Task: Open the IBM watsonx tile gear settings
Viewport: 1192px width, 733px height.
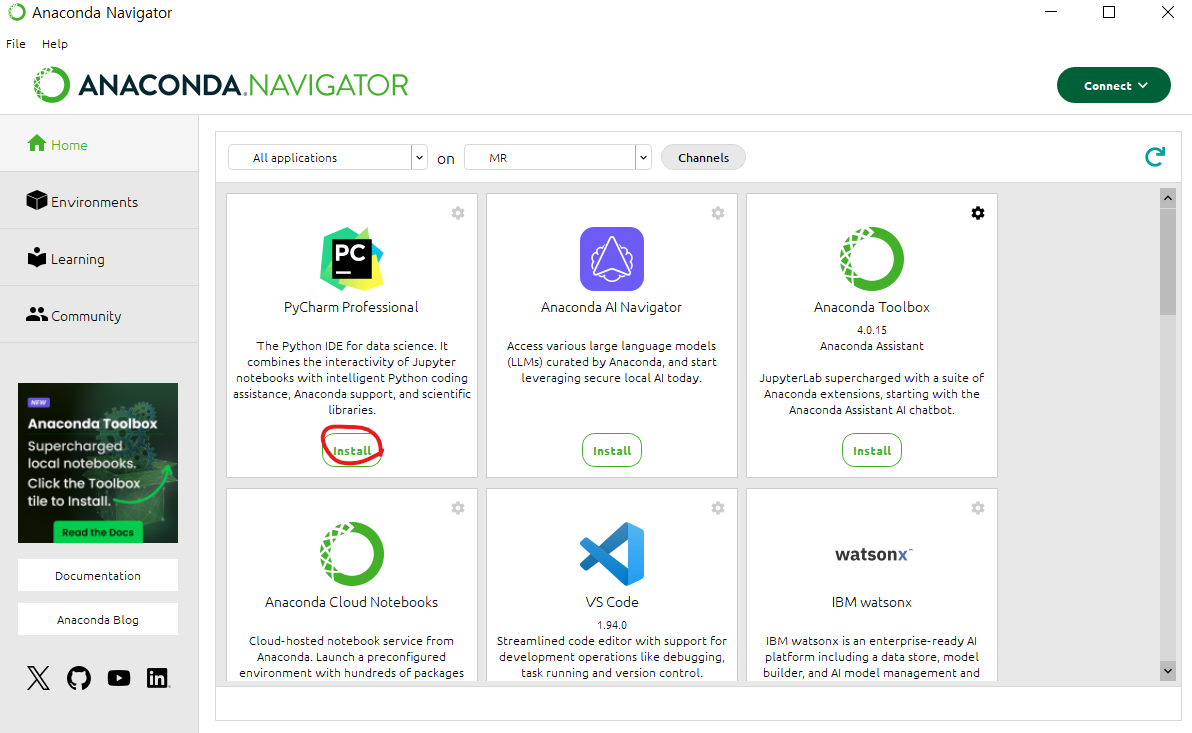Action: click(978, 508)
